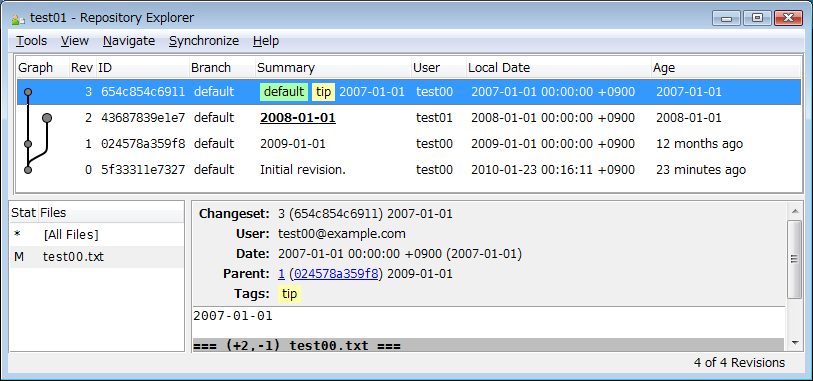Click age 12 months ago
This screenshot has height=381, width=813.
coord(699,144)
